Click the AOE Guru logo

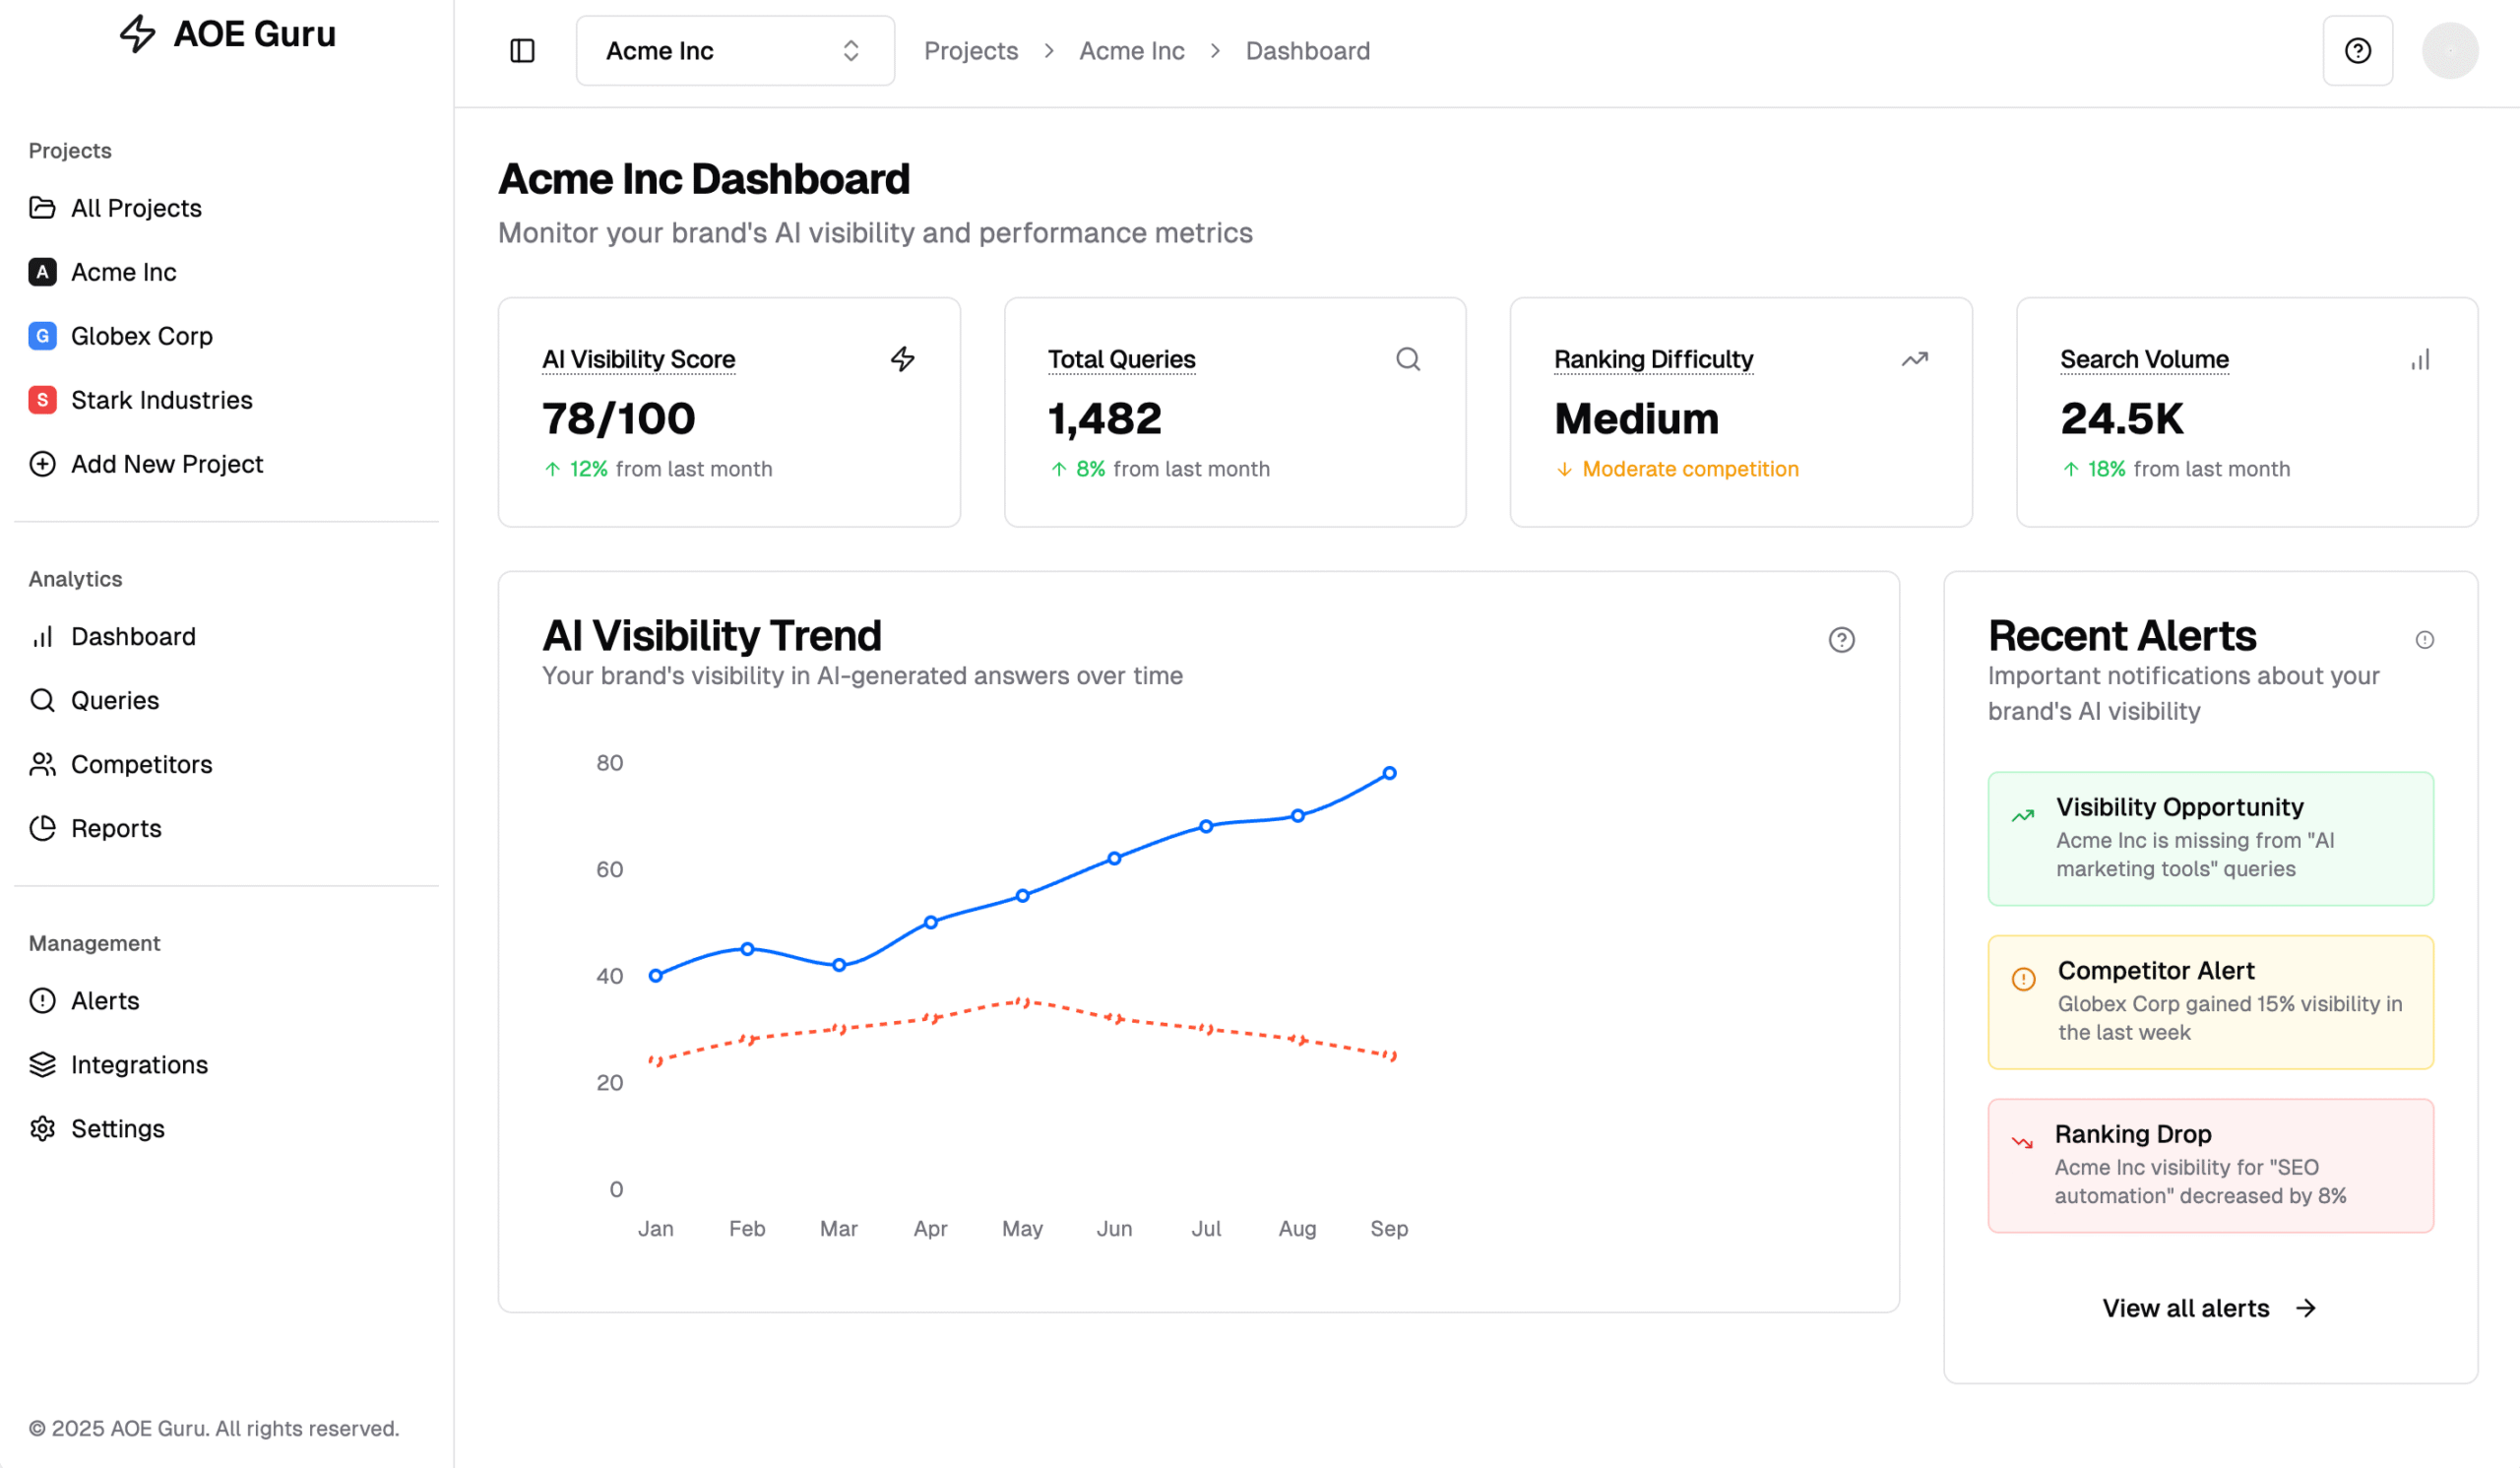(x=228, y=34)
